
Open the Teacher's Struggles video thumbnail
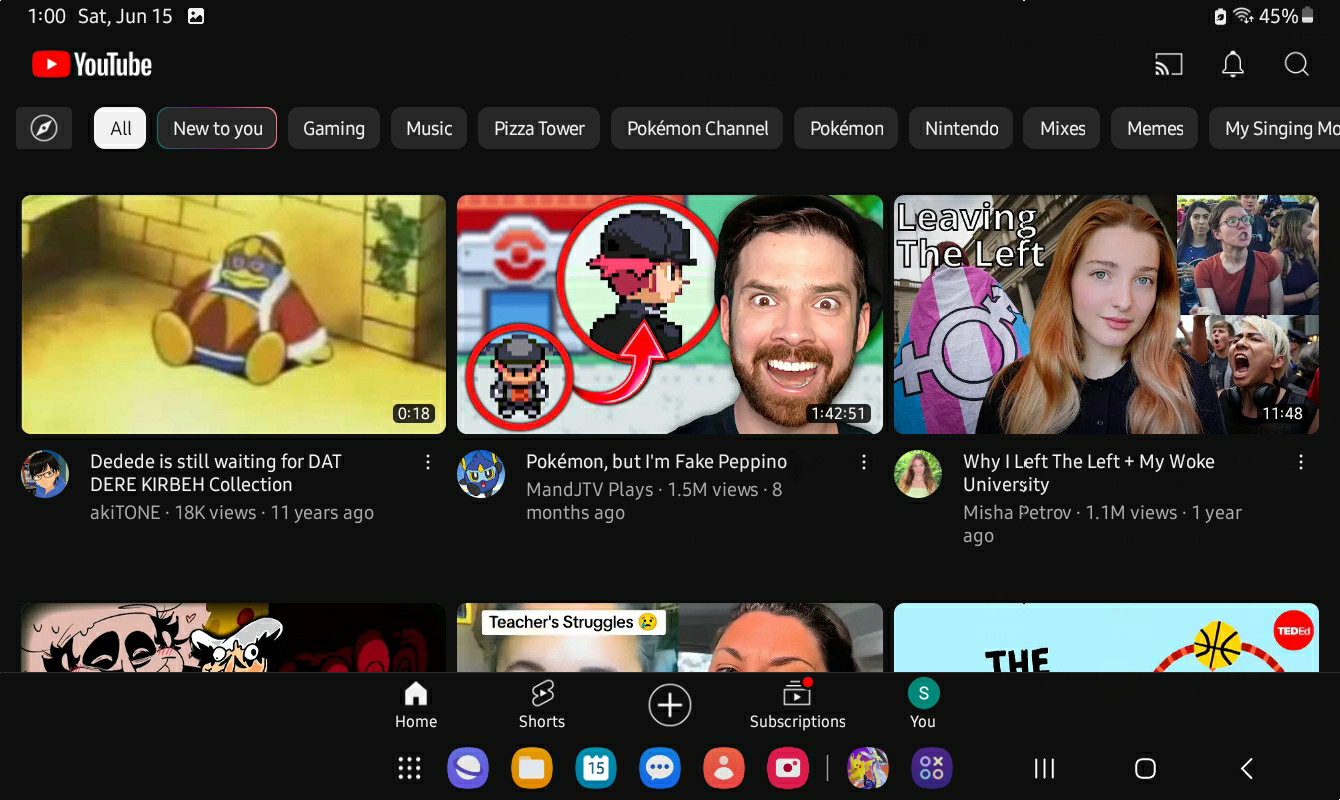coord(670,637)
